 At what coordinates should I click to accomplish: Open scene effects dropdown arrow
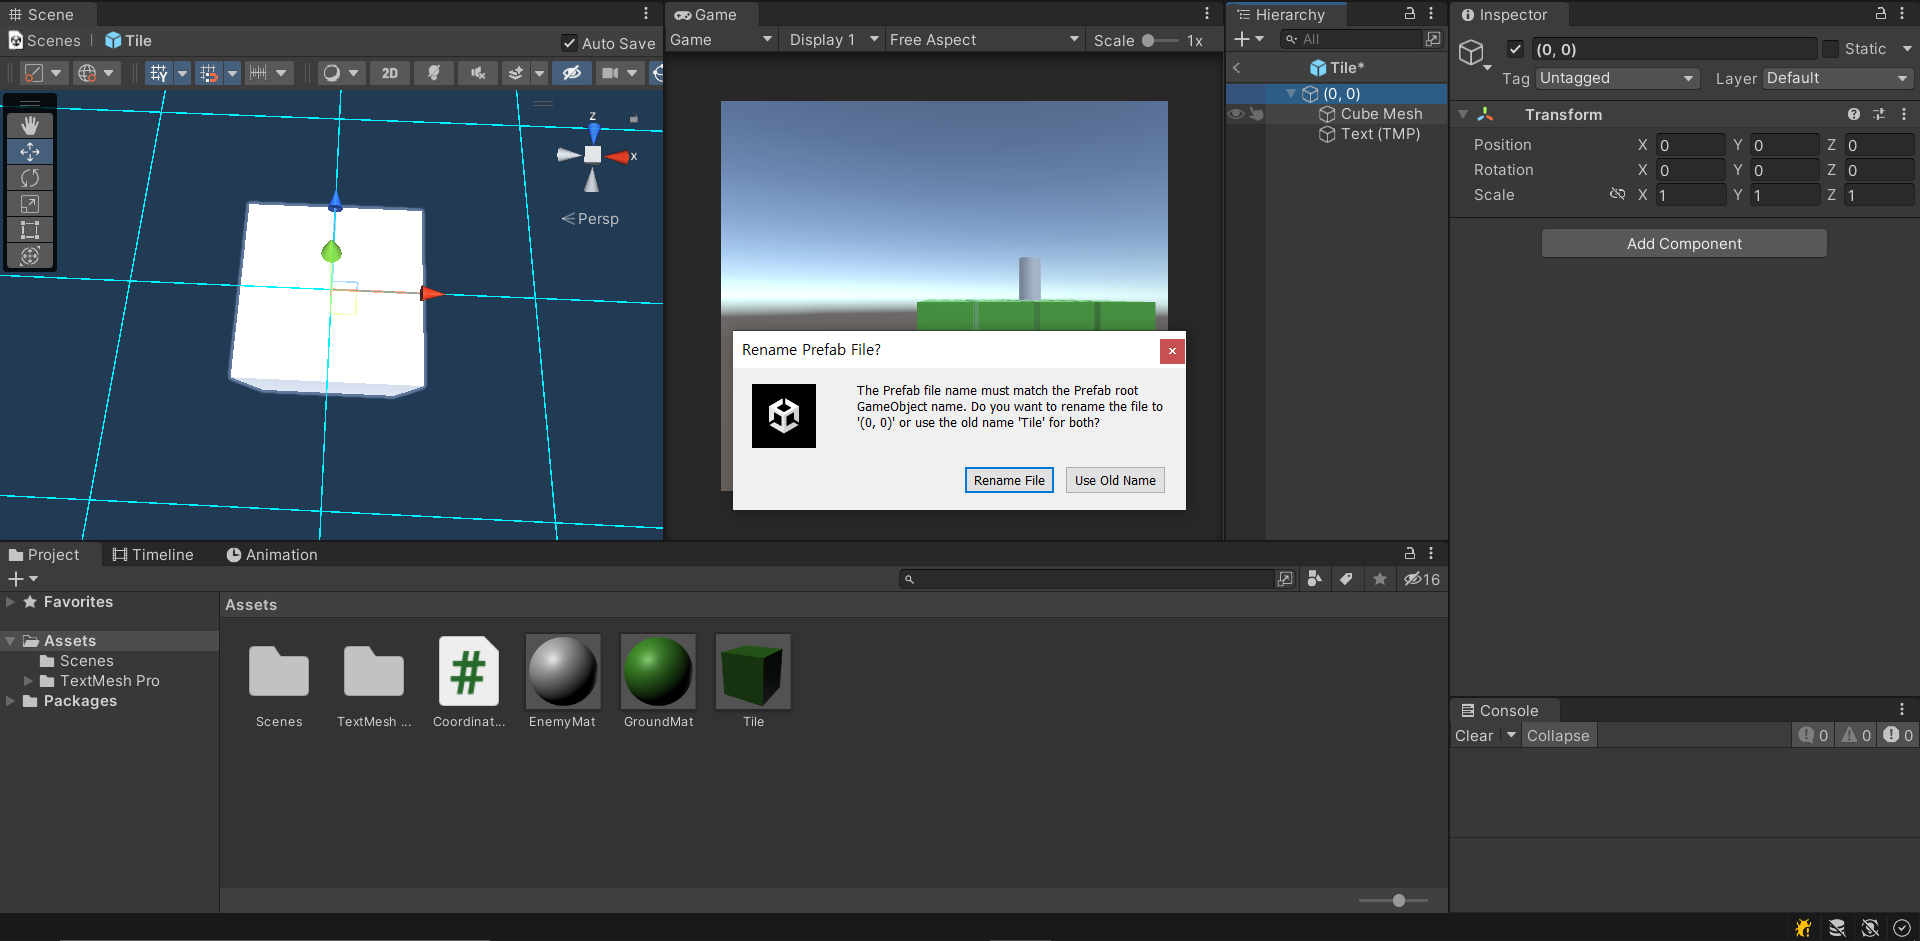540,73
